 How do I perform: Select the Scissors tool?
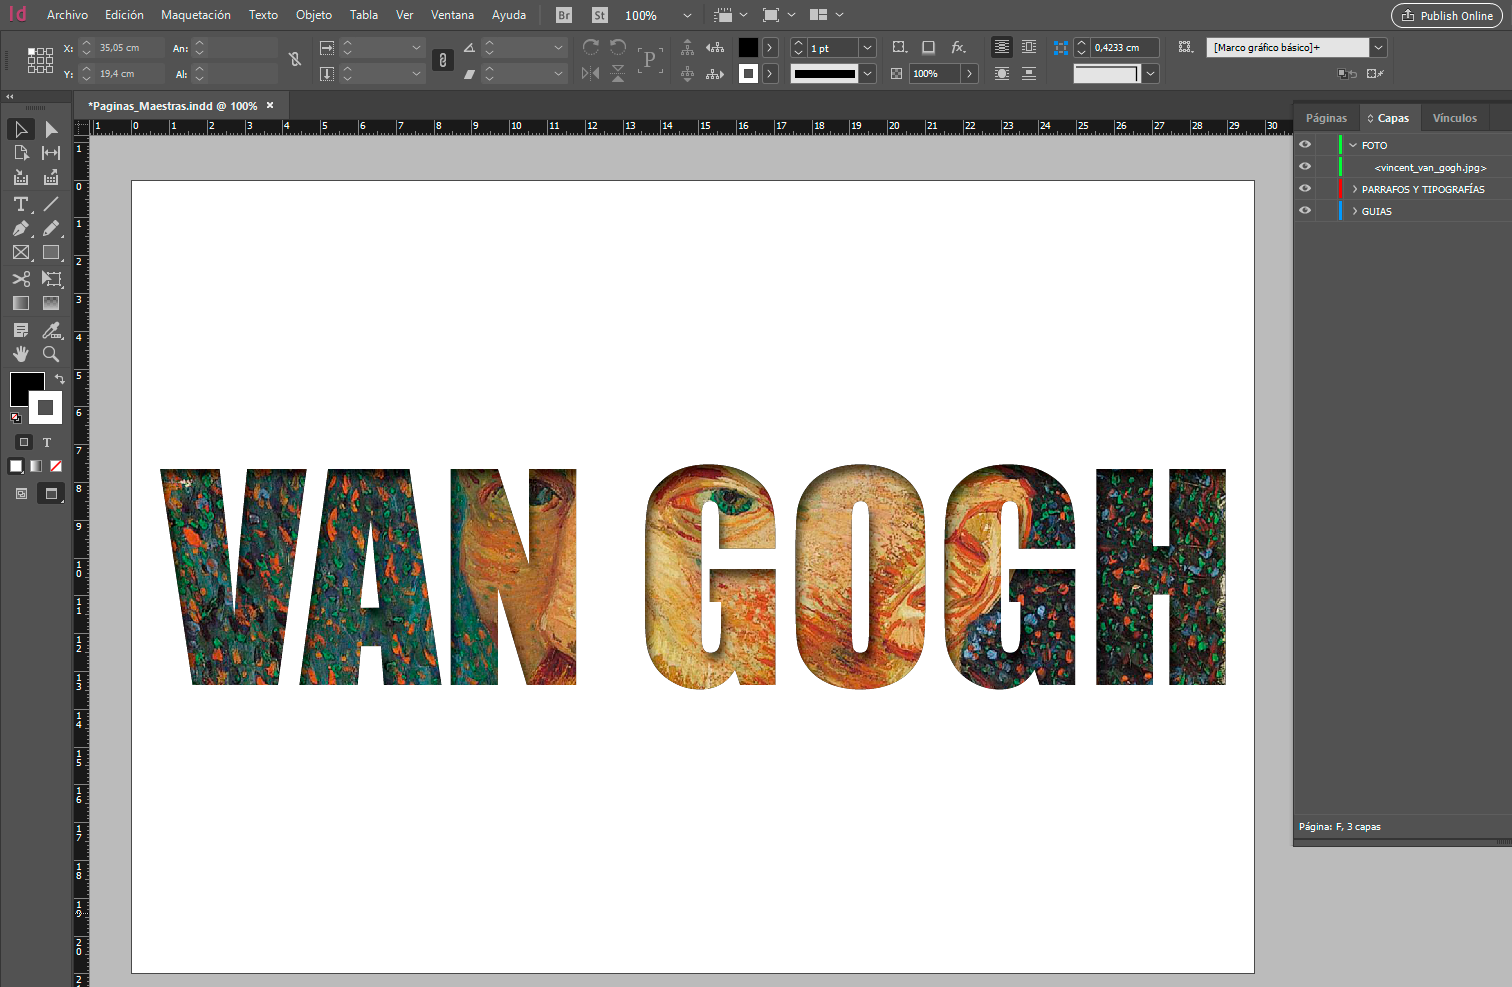(x=20, y=279)
